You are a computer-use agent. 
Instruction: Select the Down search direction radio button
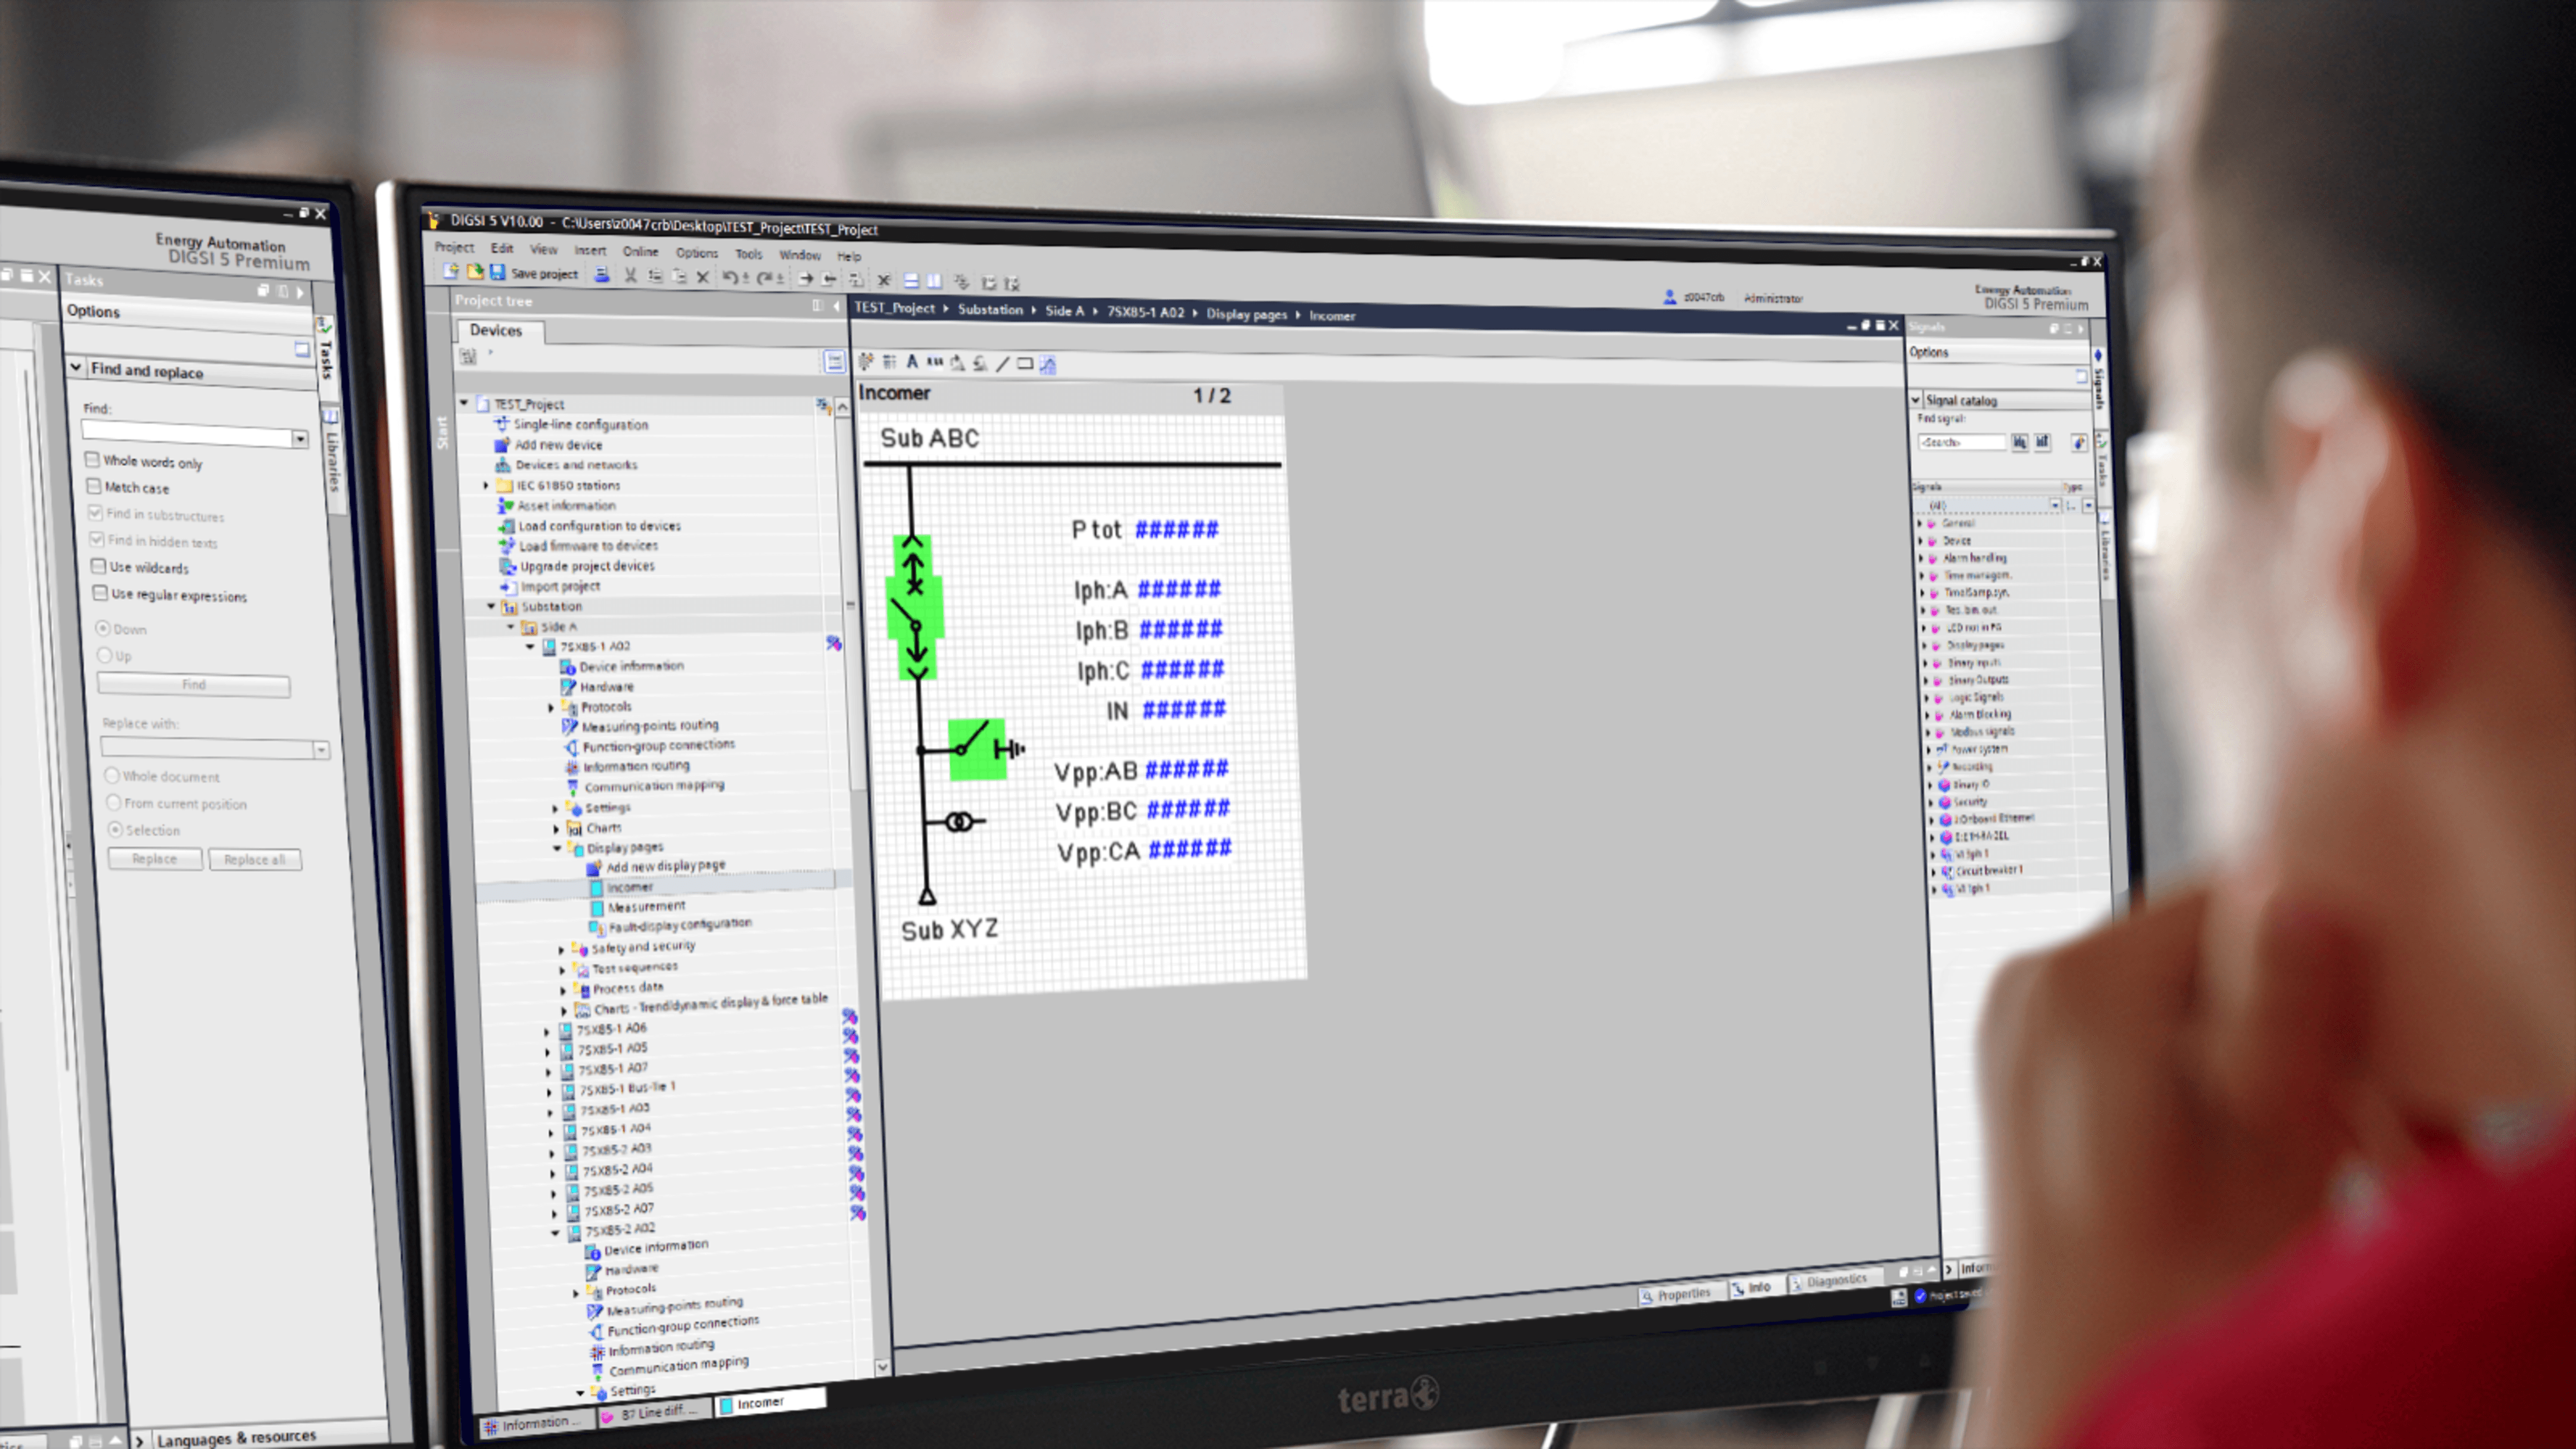(102, 628)
